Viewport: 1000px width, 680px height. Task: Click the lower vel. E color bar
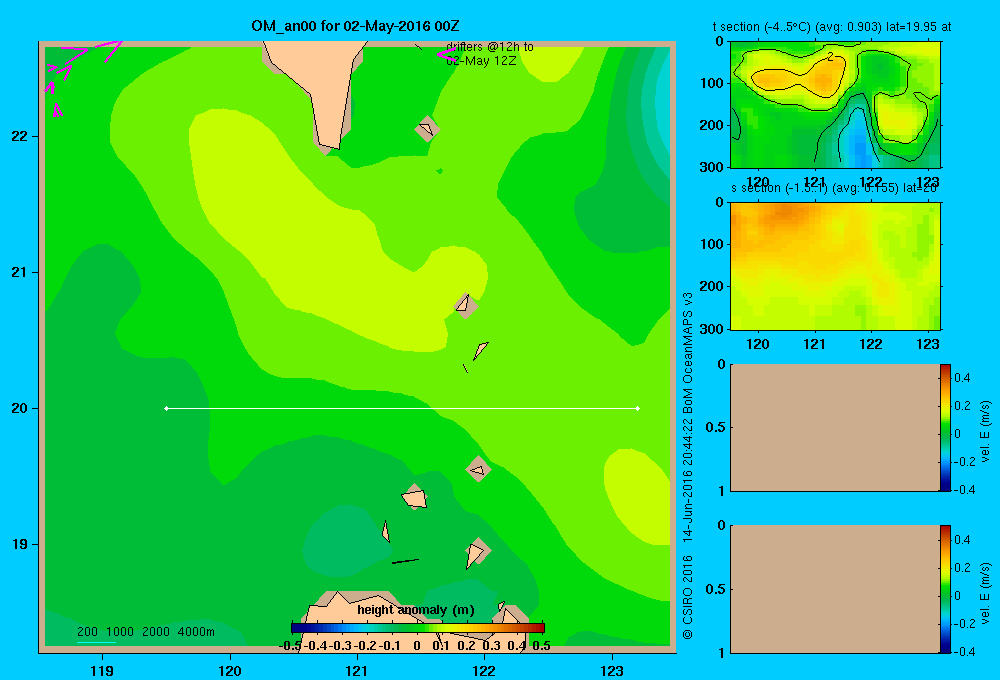[945, 589]
